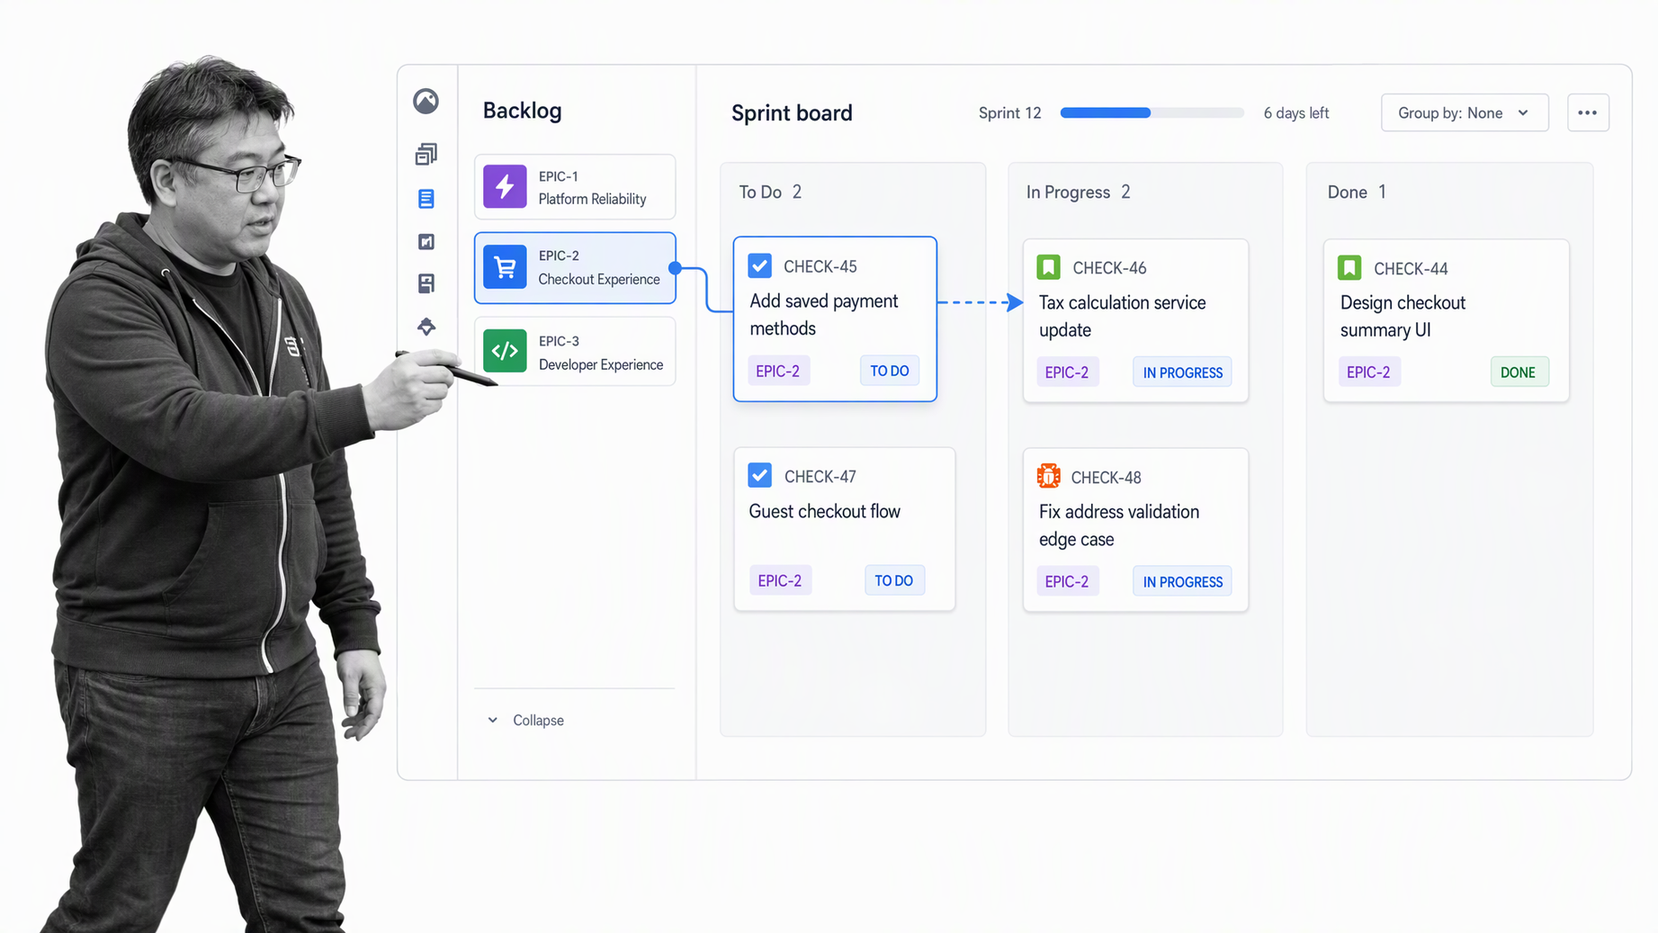The height and width of the screenshot is (933, 1658).
Task: Open the Guest checkout flow card
Action: [845, 529]
